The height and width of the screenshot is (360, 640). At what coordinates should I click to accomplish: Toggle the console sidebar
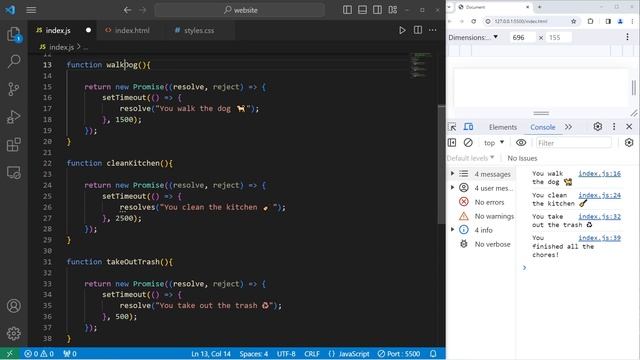(452, 142)
